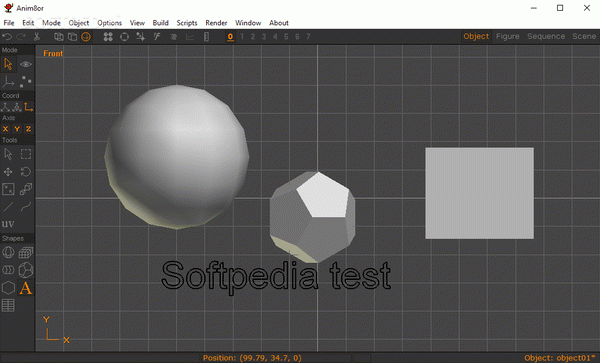
Task: Pick the curved spline tool
Action: pos(26,207)
